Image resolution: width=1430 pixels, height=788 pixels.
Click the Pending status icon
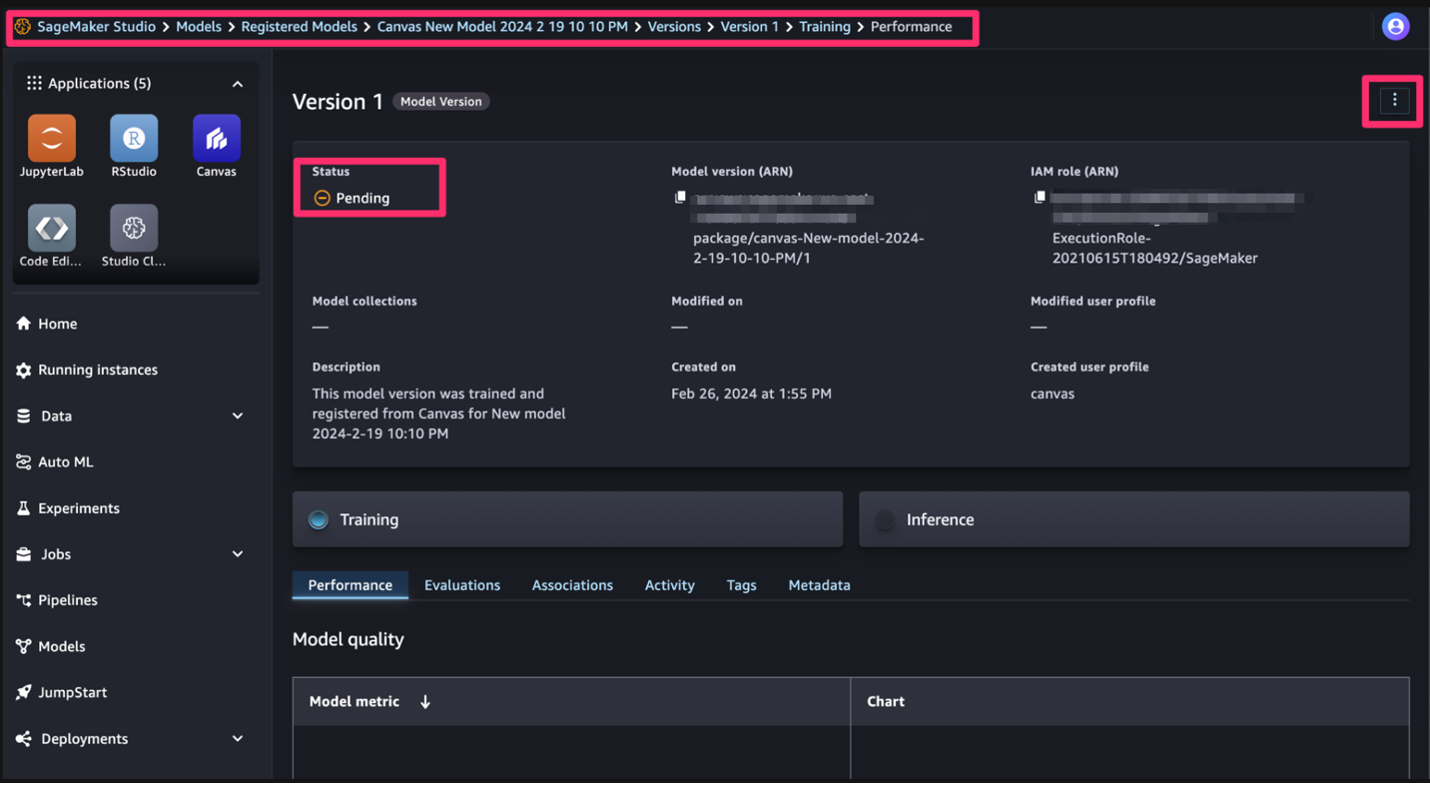pyautogui.click(x=322, y=198)
